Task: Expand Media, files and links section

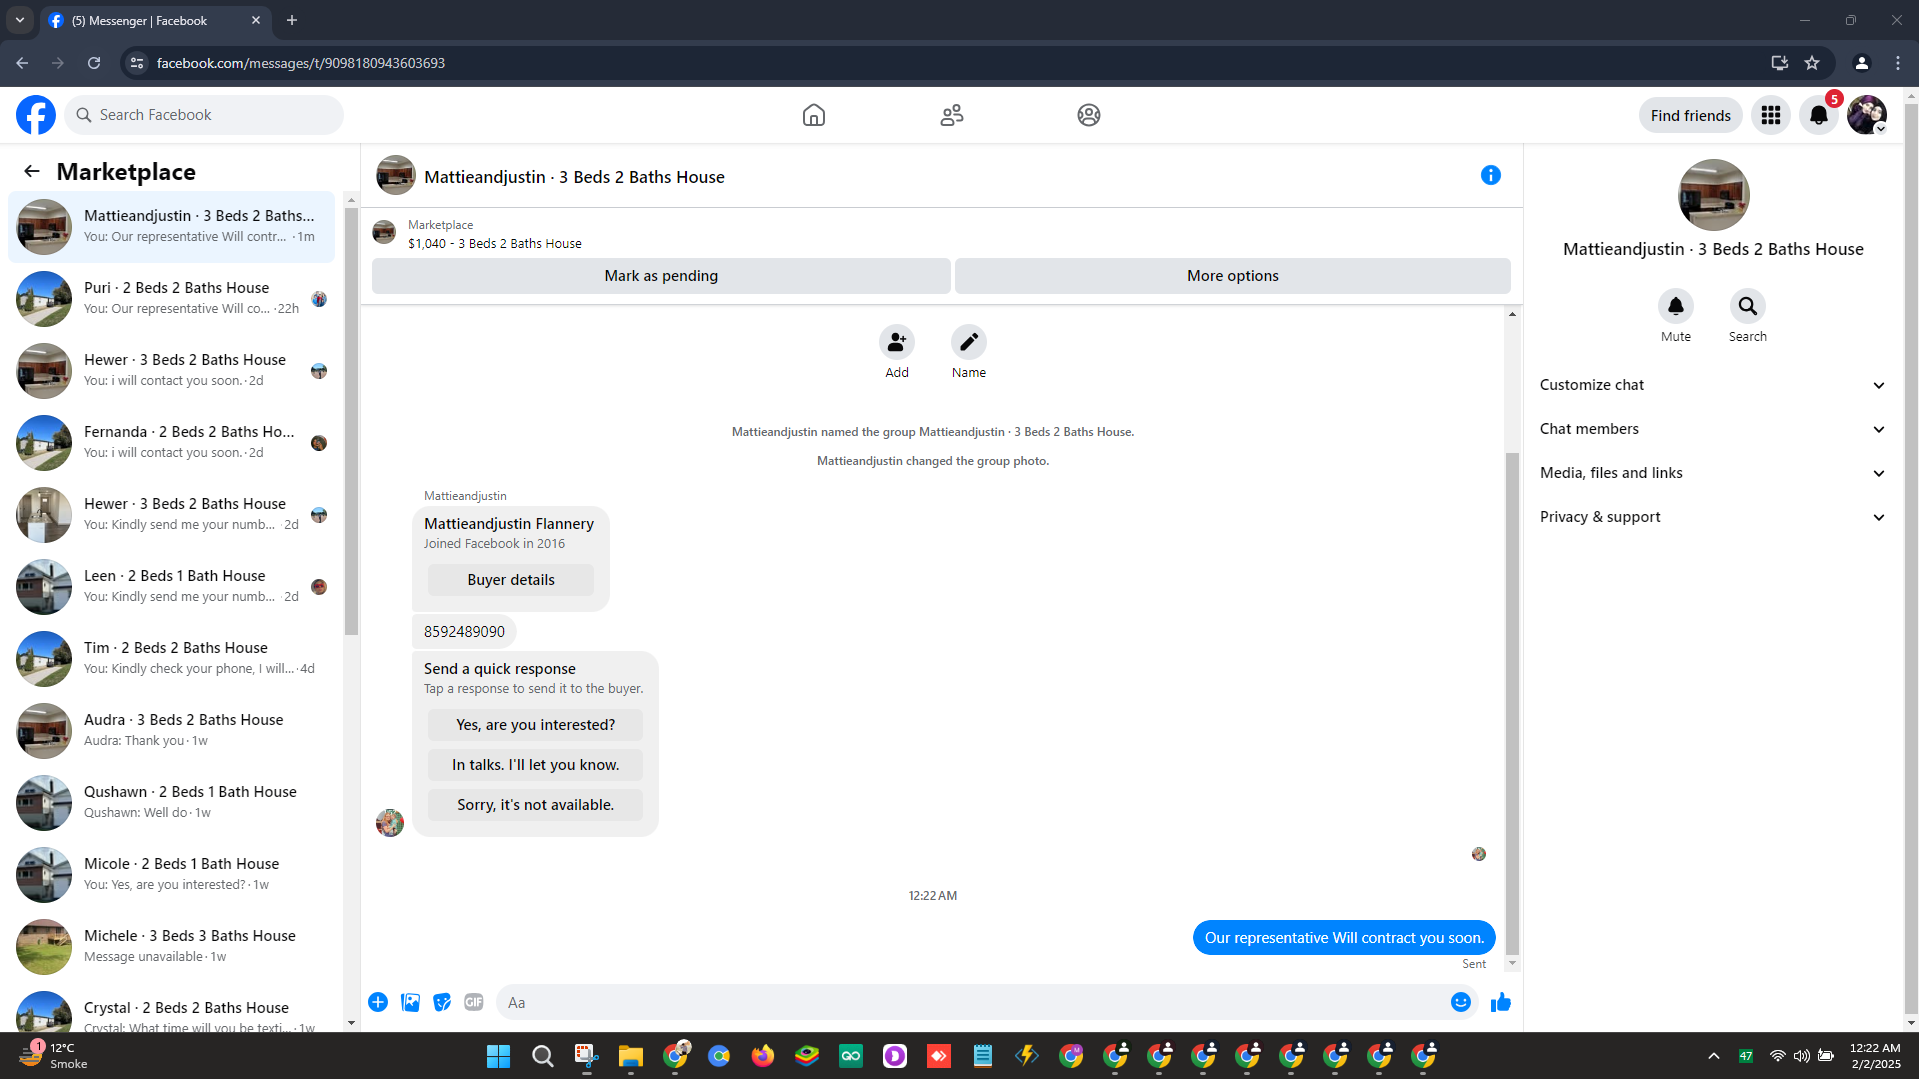Action: [1713, 473]
